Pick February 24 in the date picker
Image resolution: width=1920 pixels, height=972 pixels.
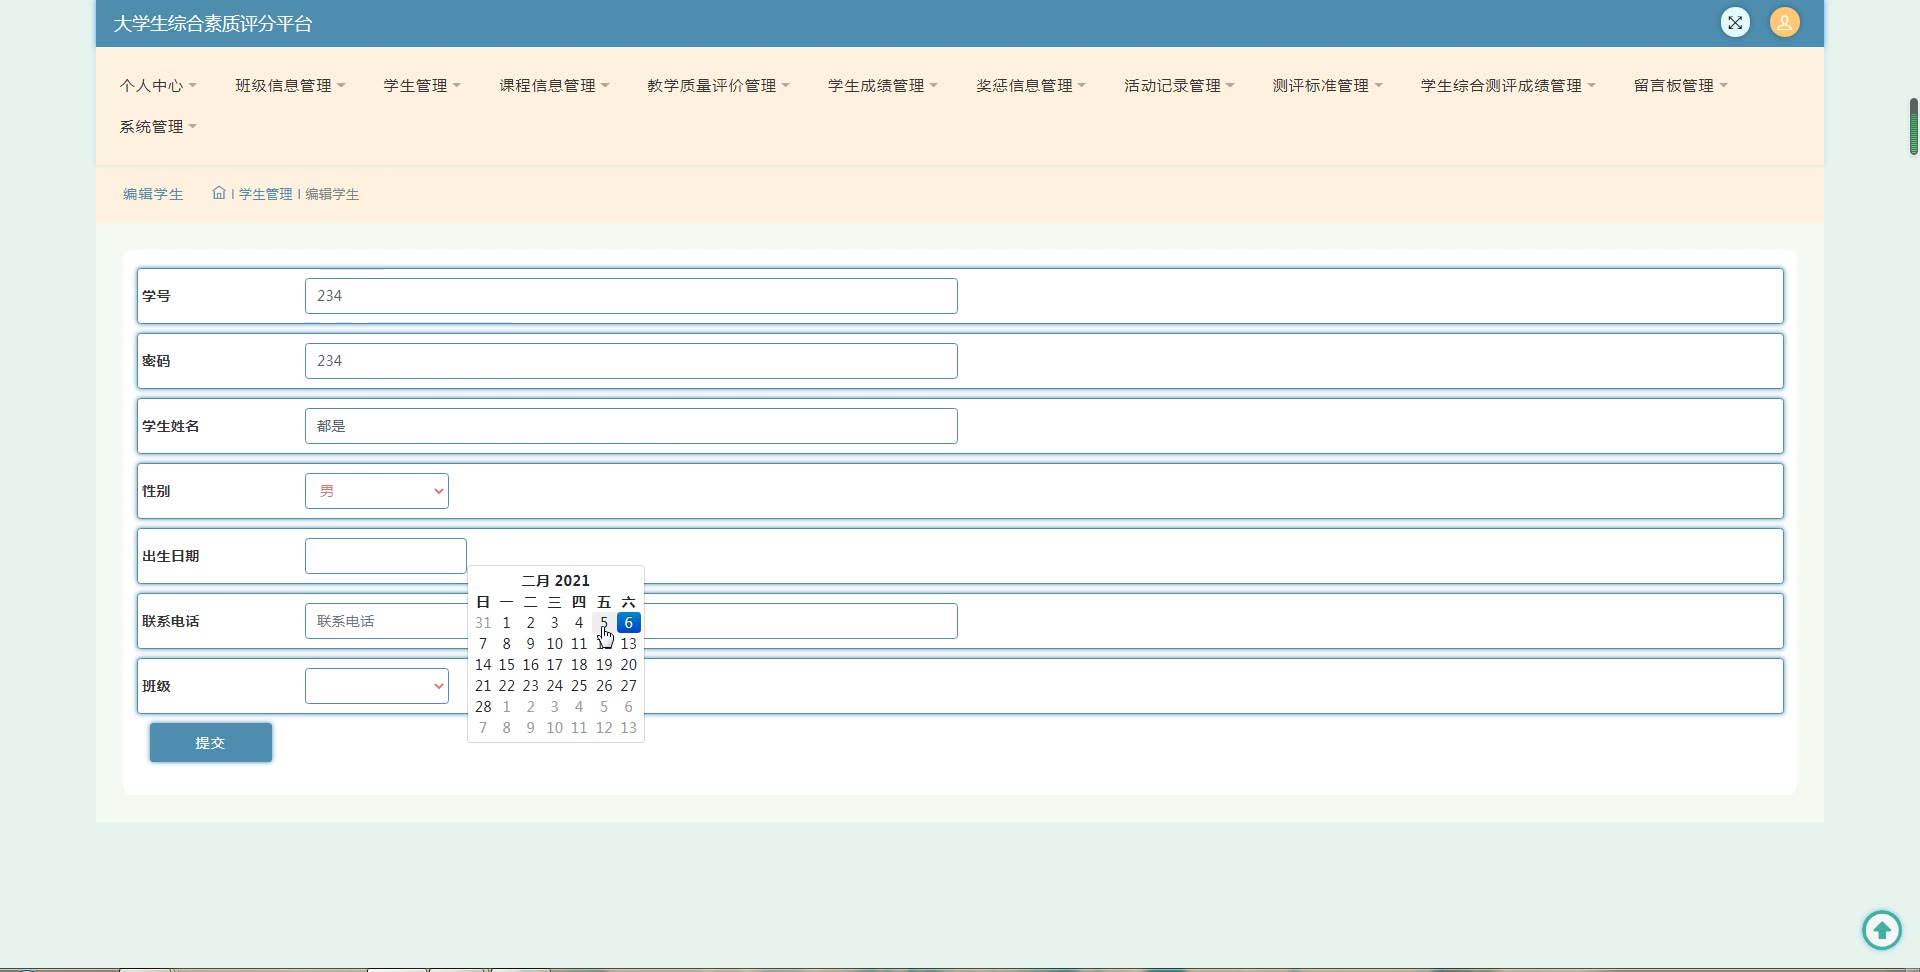coord(554,685)
